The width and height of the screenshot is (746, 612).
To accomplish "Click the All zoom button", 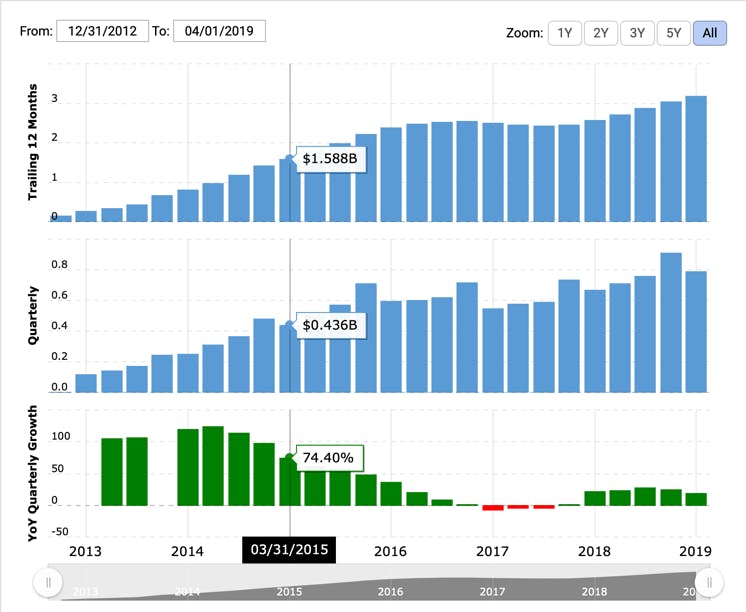I will [710, 33].
